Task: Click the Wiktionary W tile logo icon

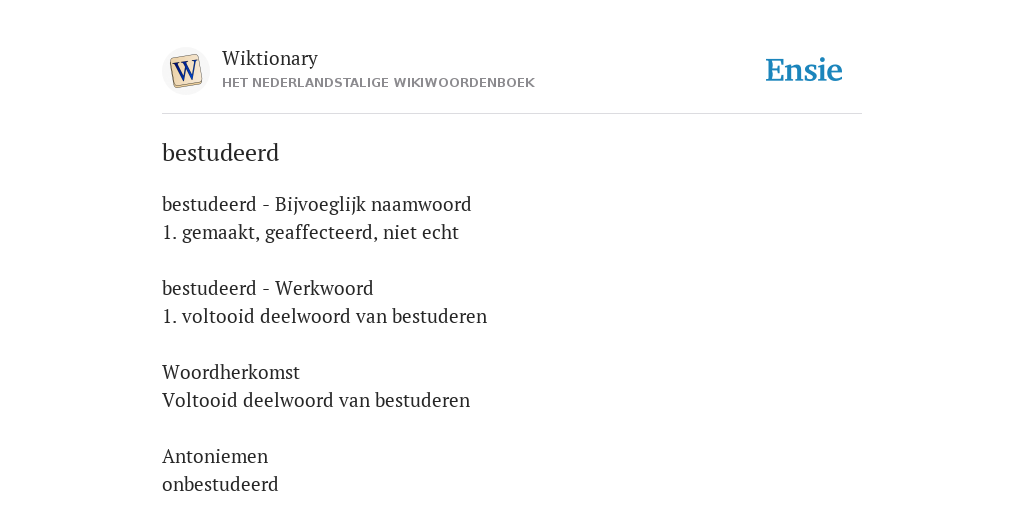Action: coord(185,71)
